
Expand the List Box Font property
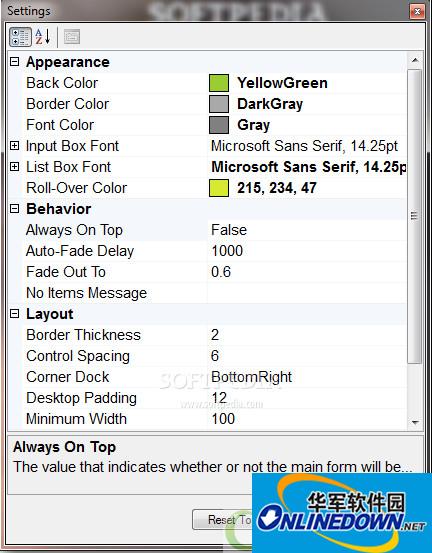pos(14,166)
